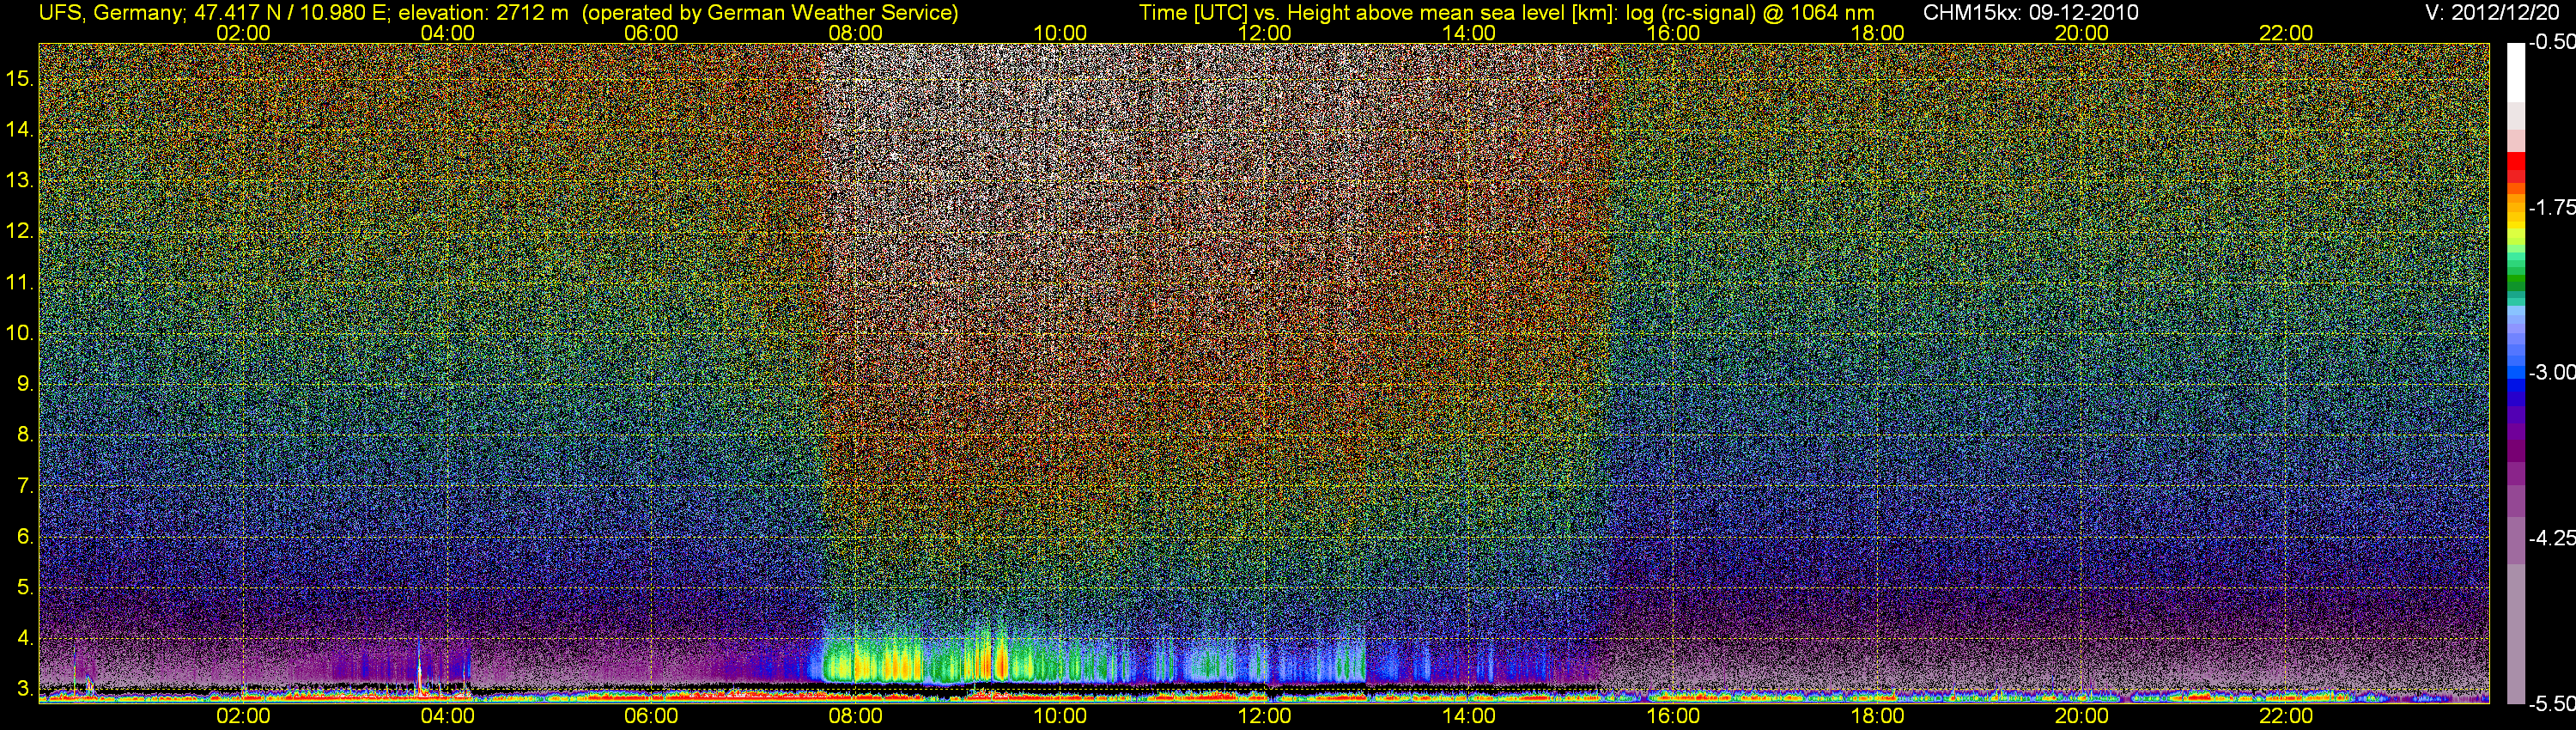2576x730 pixels.
Task: Click the 02:00 label on the bottom time axis
Action: [x=243, y=716]
